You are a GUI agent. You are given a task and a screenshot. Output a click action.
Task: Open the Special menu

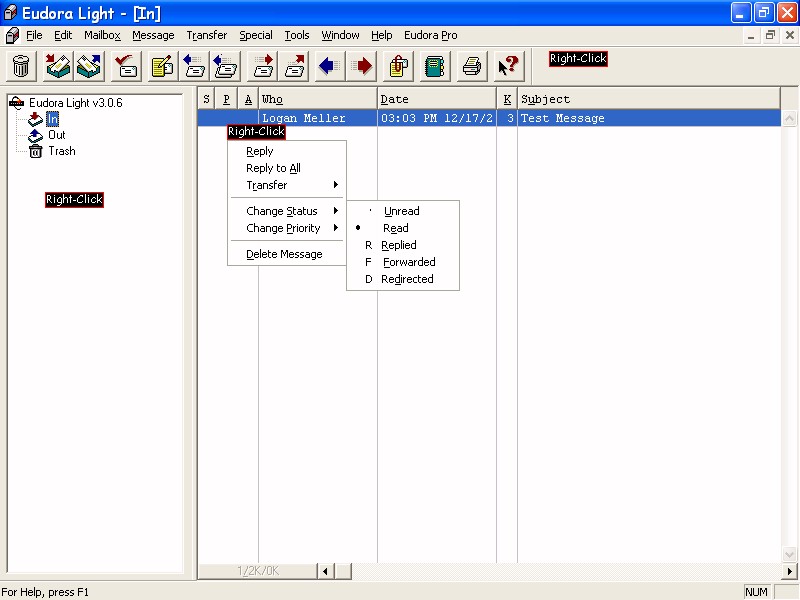(x=256, y=35)
